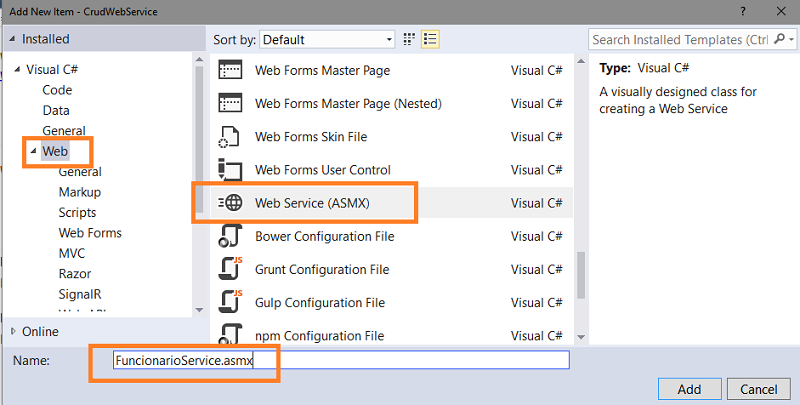Select Grunt Configuration File template
800x405 pixels.
coord(391,269)
